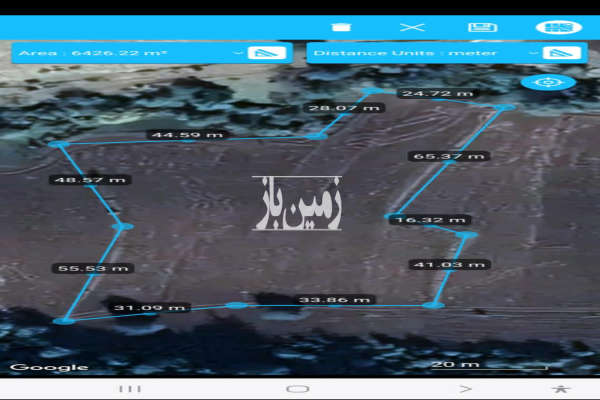600x400 pixels.
Task: Tap the ruler icon beside Distance Units
Action: [561, 52]
